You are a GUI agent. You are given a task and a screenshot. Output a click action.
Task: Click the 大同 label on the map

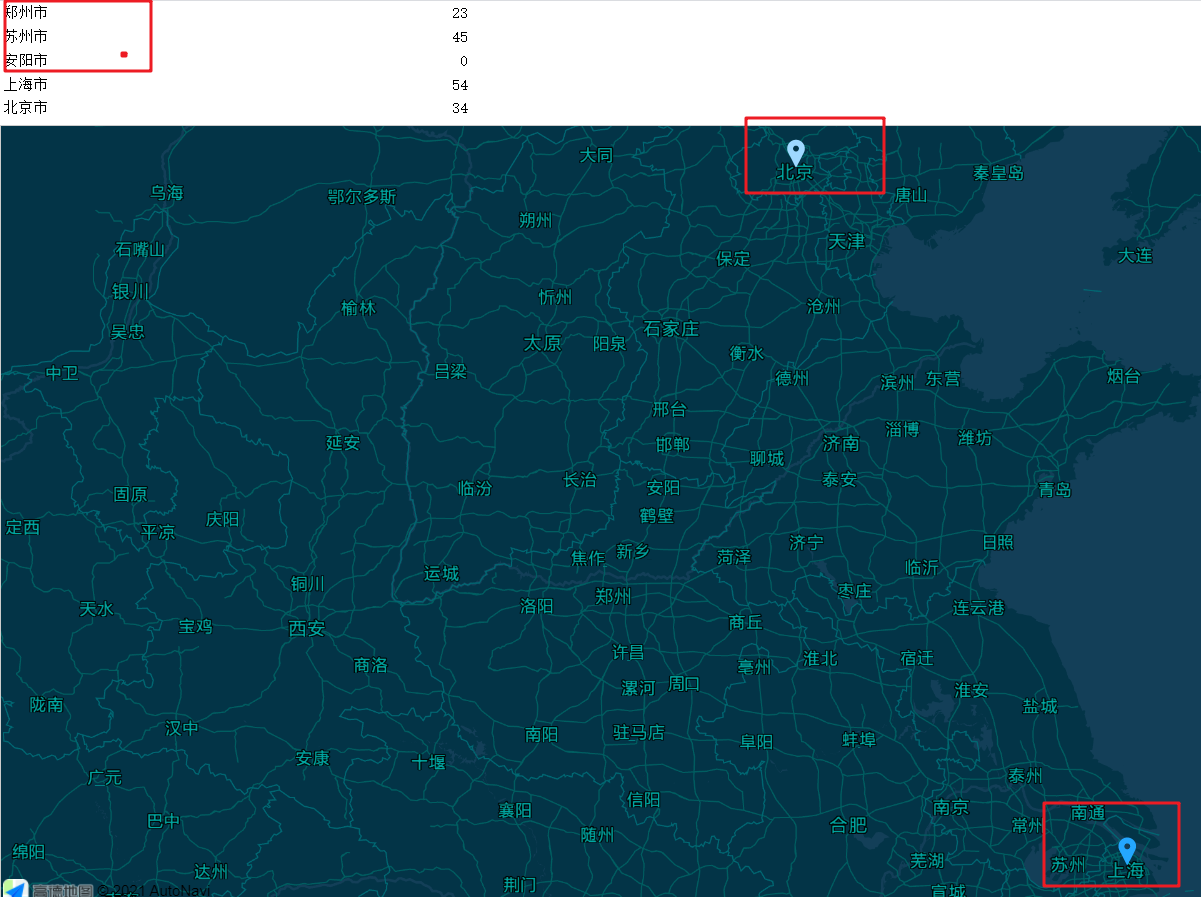click(597, 155)
